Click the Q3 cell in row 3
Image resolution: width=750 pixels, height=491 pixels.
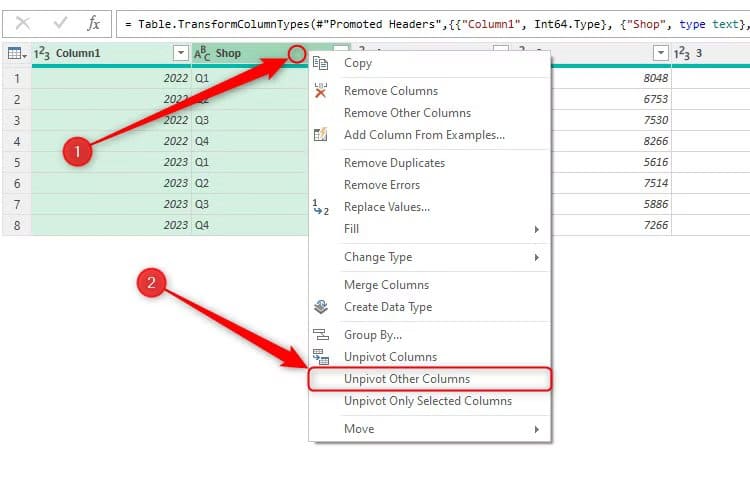pyautogui.click(x=250, y=120)
